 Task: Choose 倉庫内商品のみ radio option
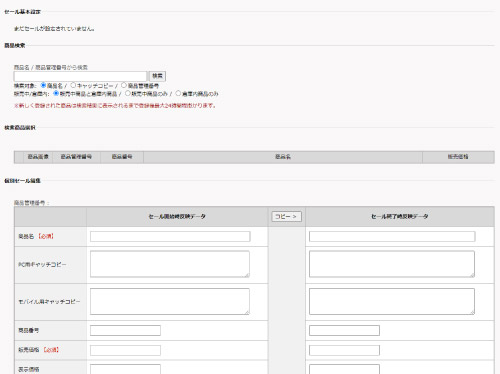click(x=178, y=93)
